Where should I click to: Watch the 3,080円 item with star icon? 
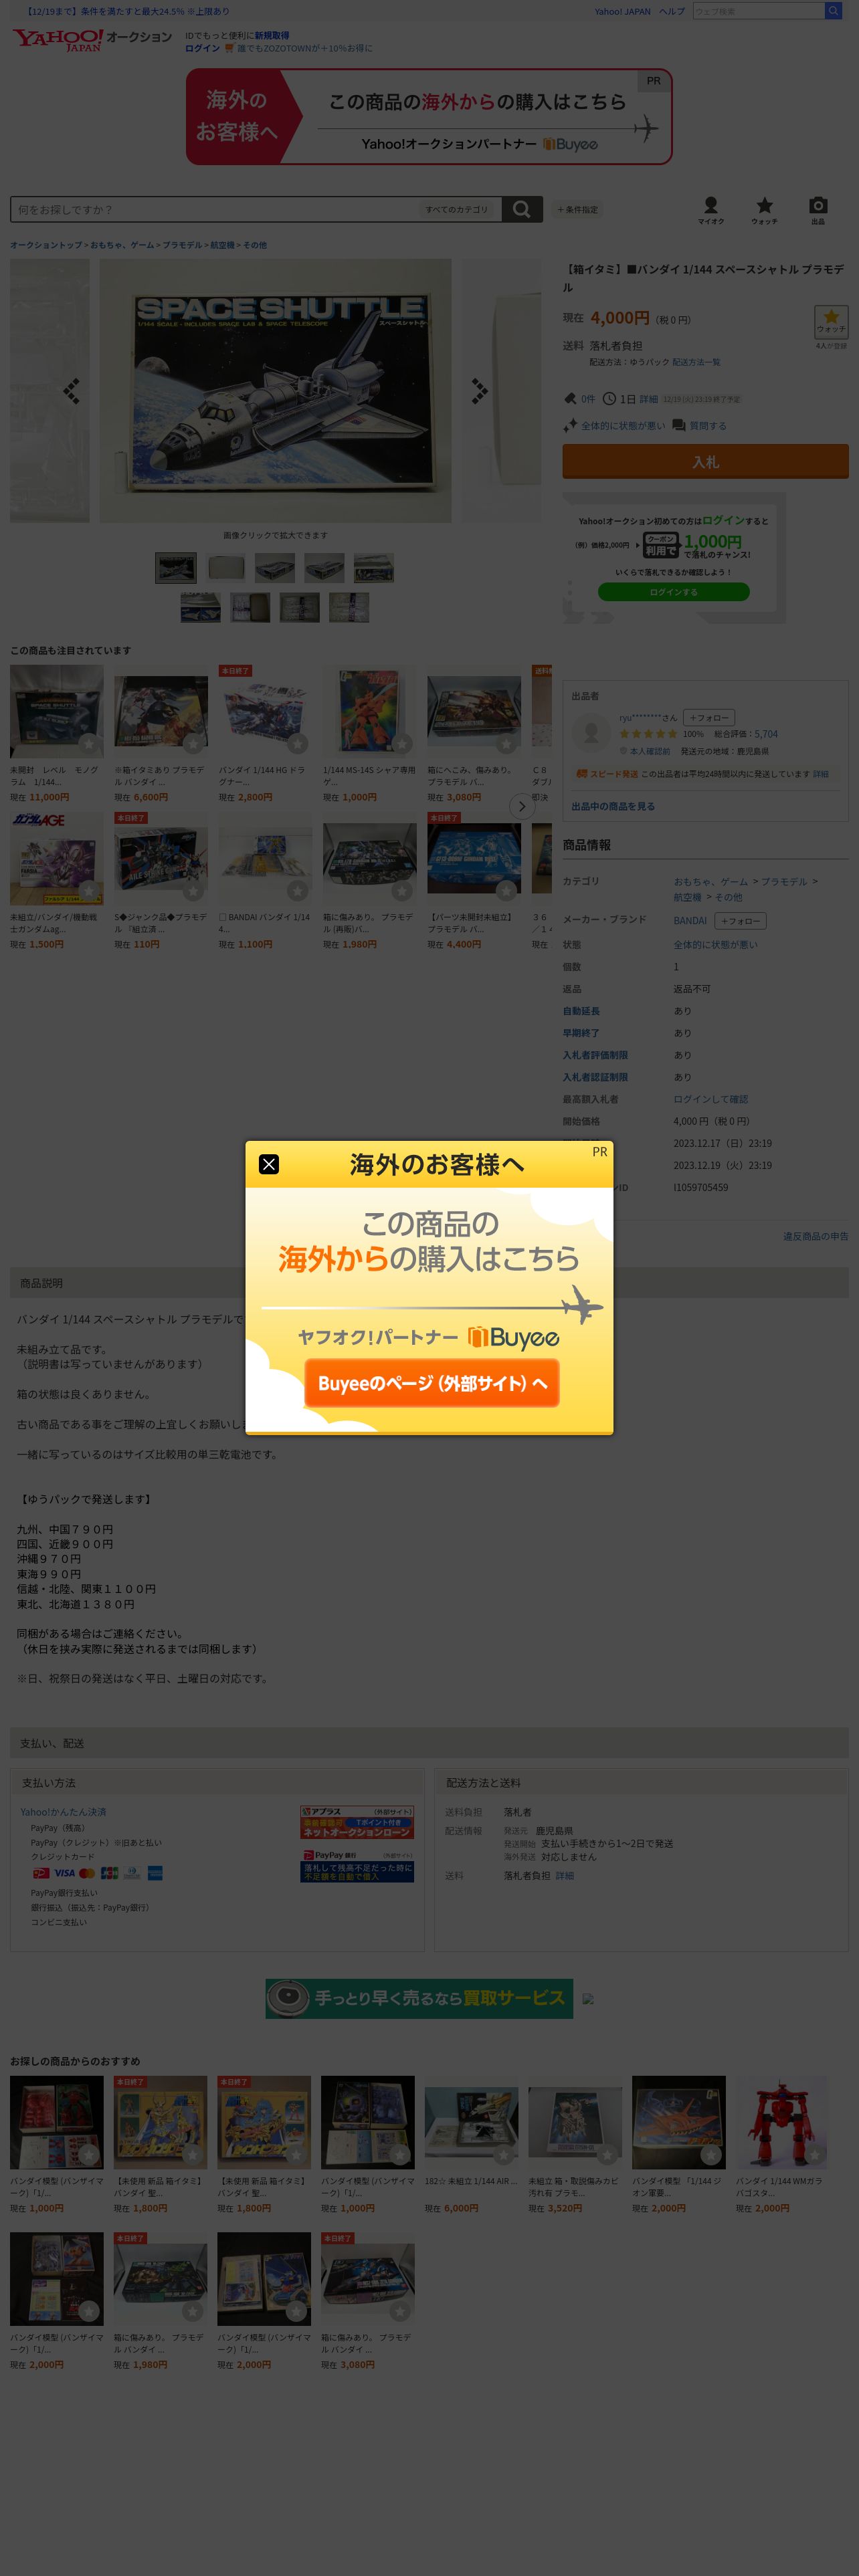[x=506, y=744]
